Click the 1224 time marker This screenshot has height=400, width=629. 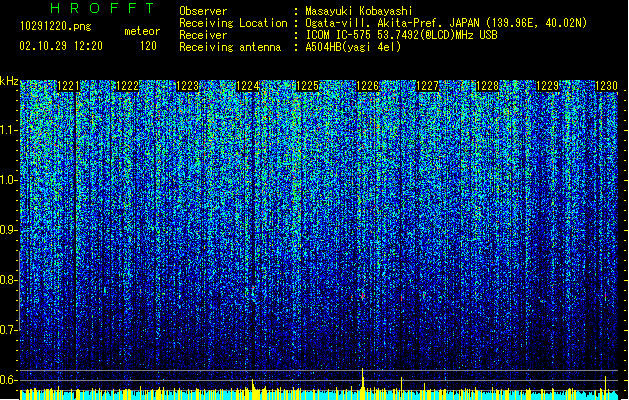248,86
